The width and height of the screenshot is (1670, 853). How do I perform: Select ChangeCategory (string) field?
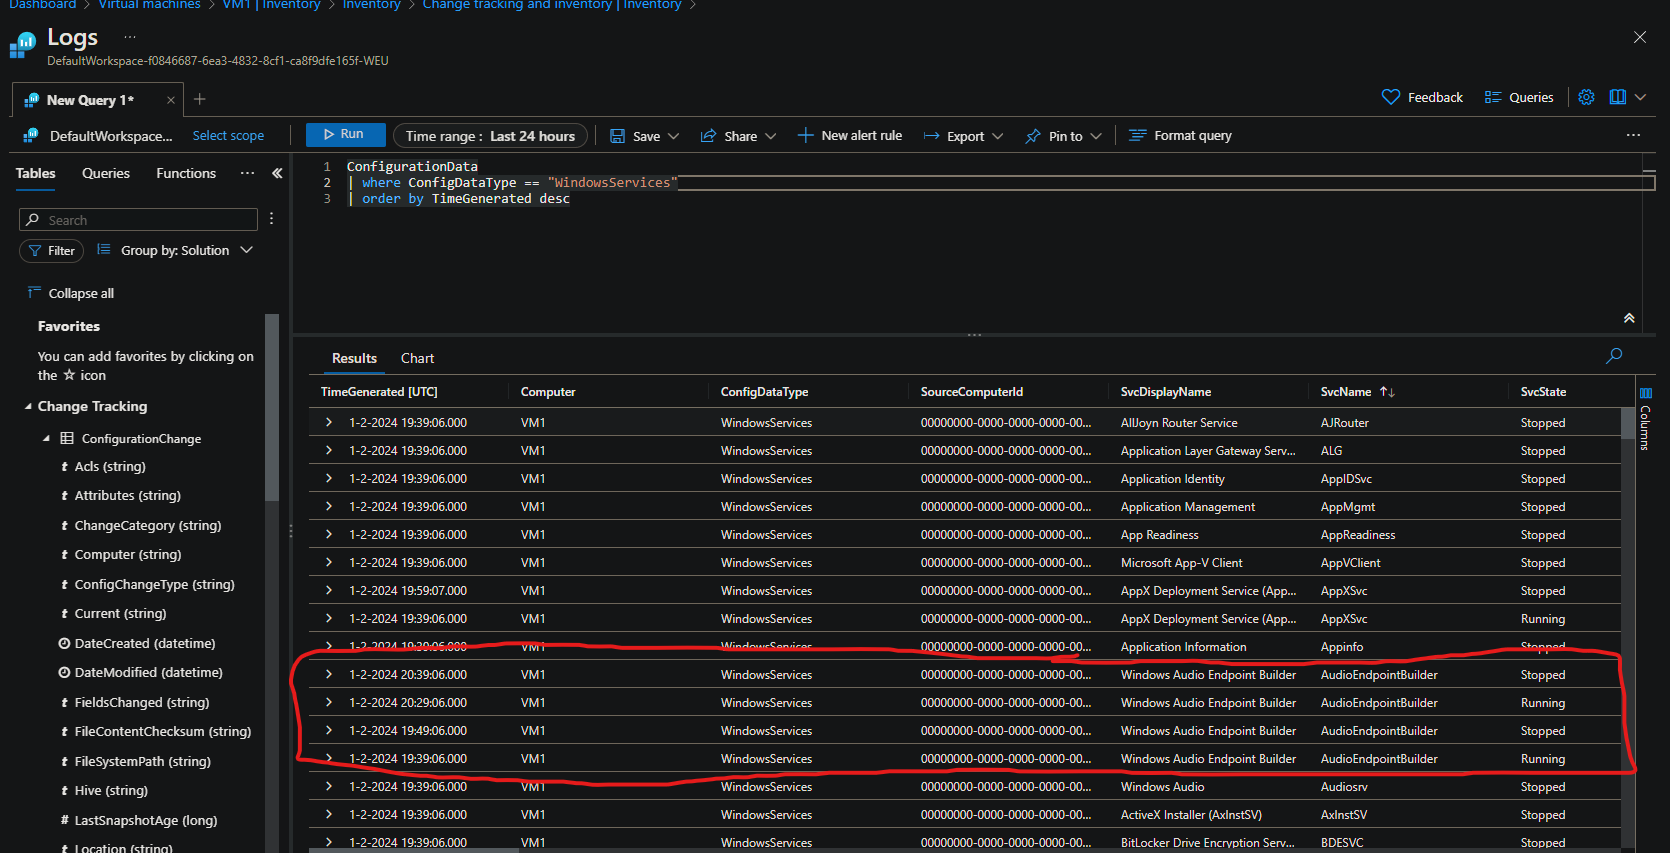(x=148, y=525)
